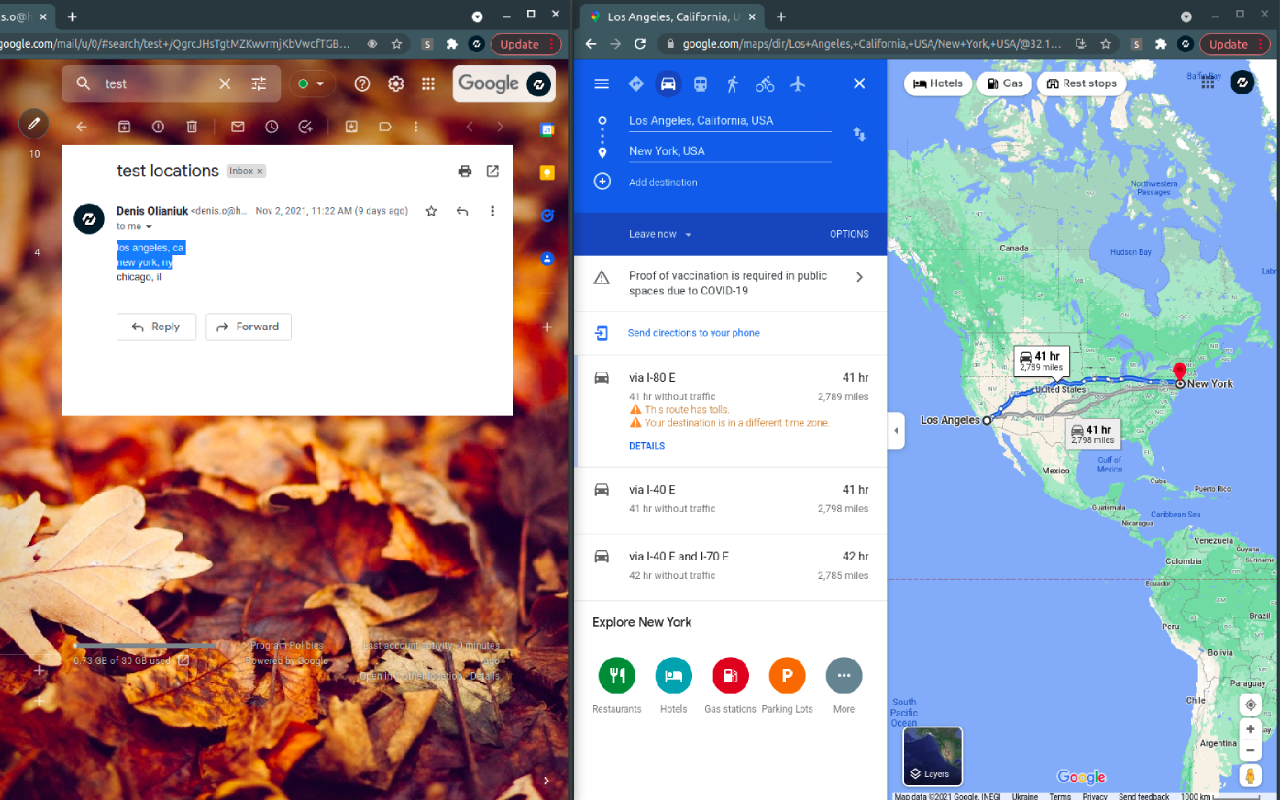Select Driving travel mode
The width and height of the screenshot is (1280, 800).
[668, 84]
